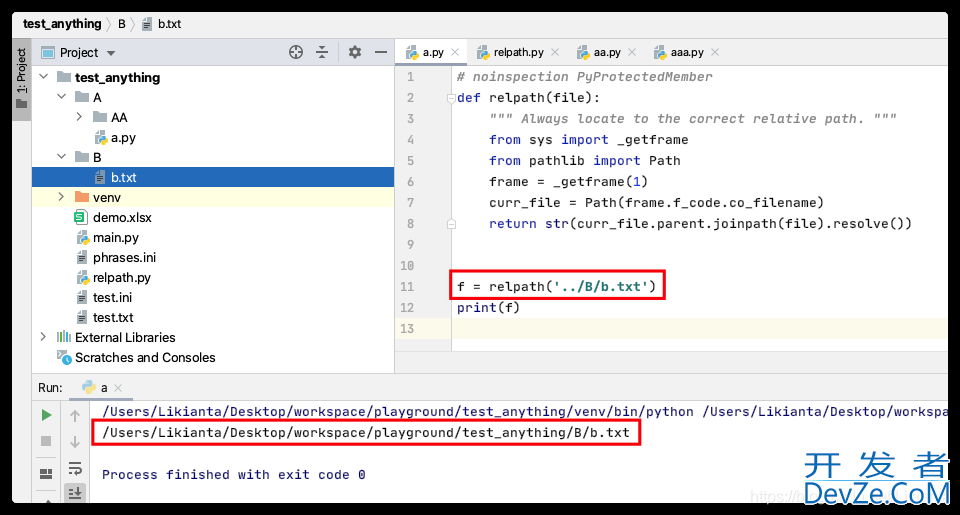This screenshot has width=960, height=515.
Task: Close the 'a' run tab
Action: point(118,388)
